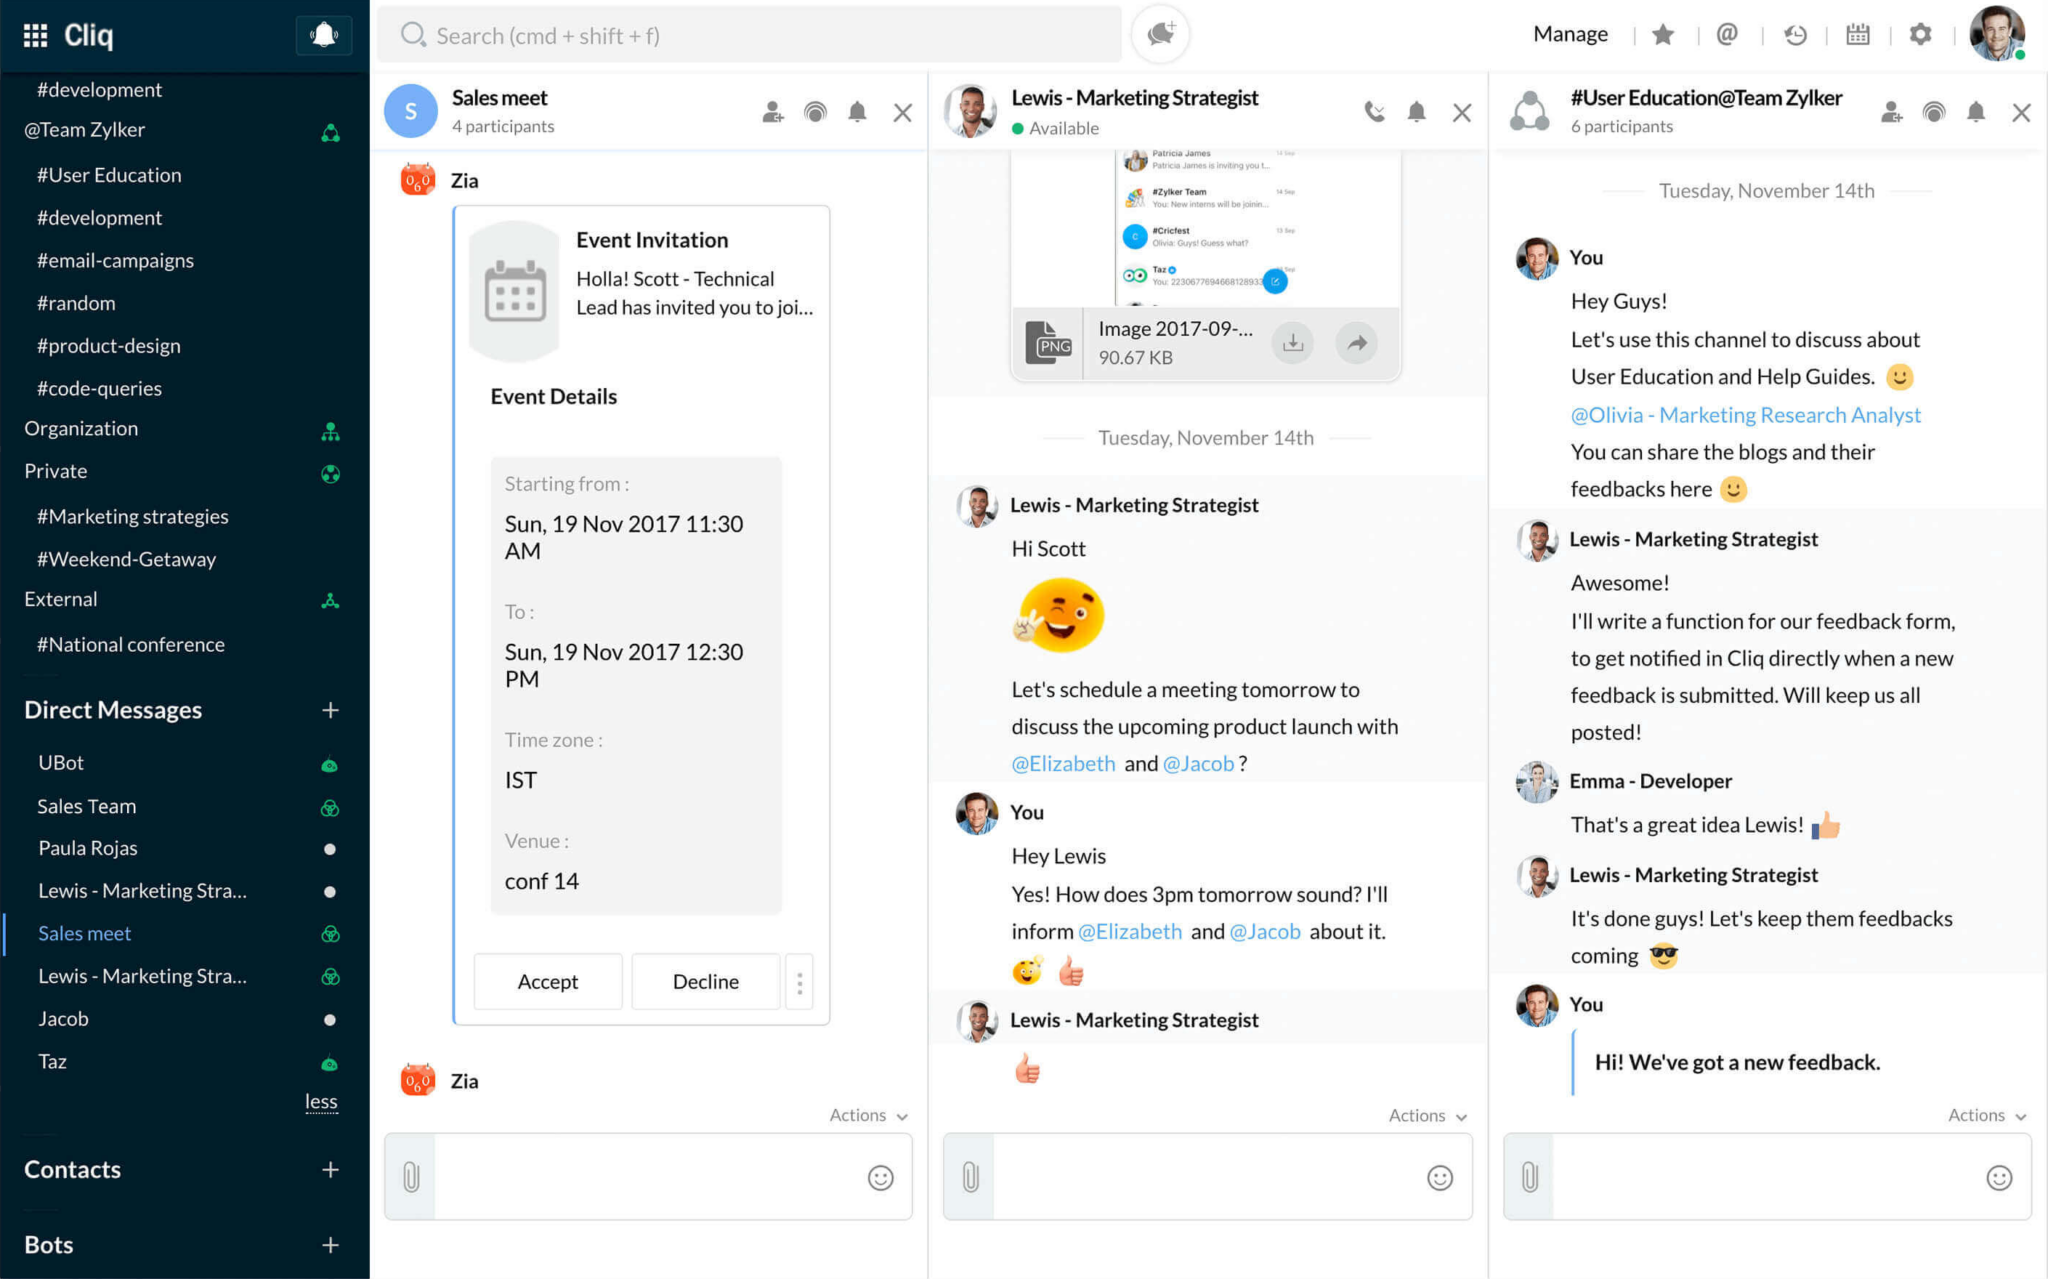The image size is (2048, 1279).
Task: Start an audio call with Lewis
Action: [1375, 112]
